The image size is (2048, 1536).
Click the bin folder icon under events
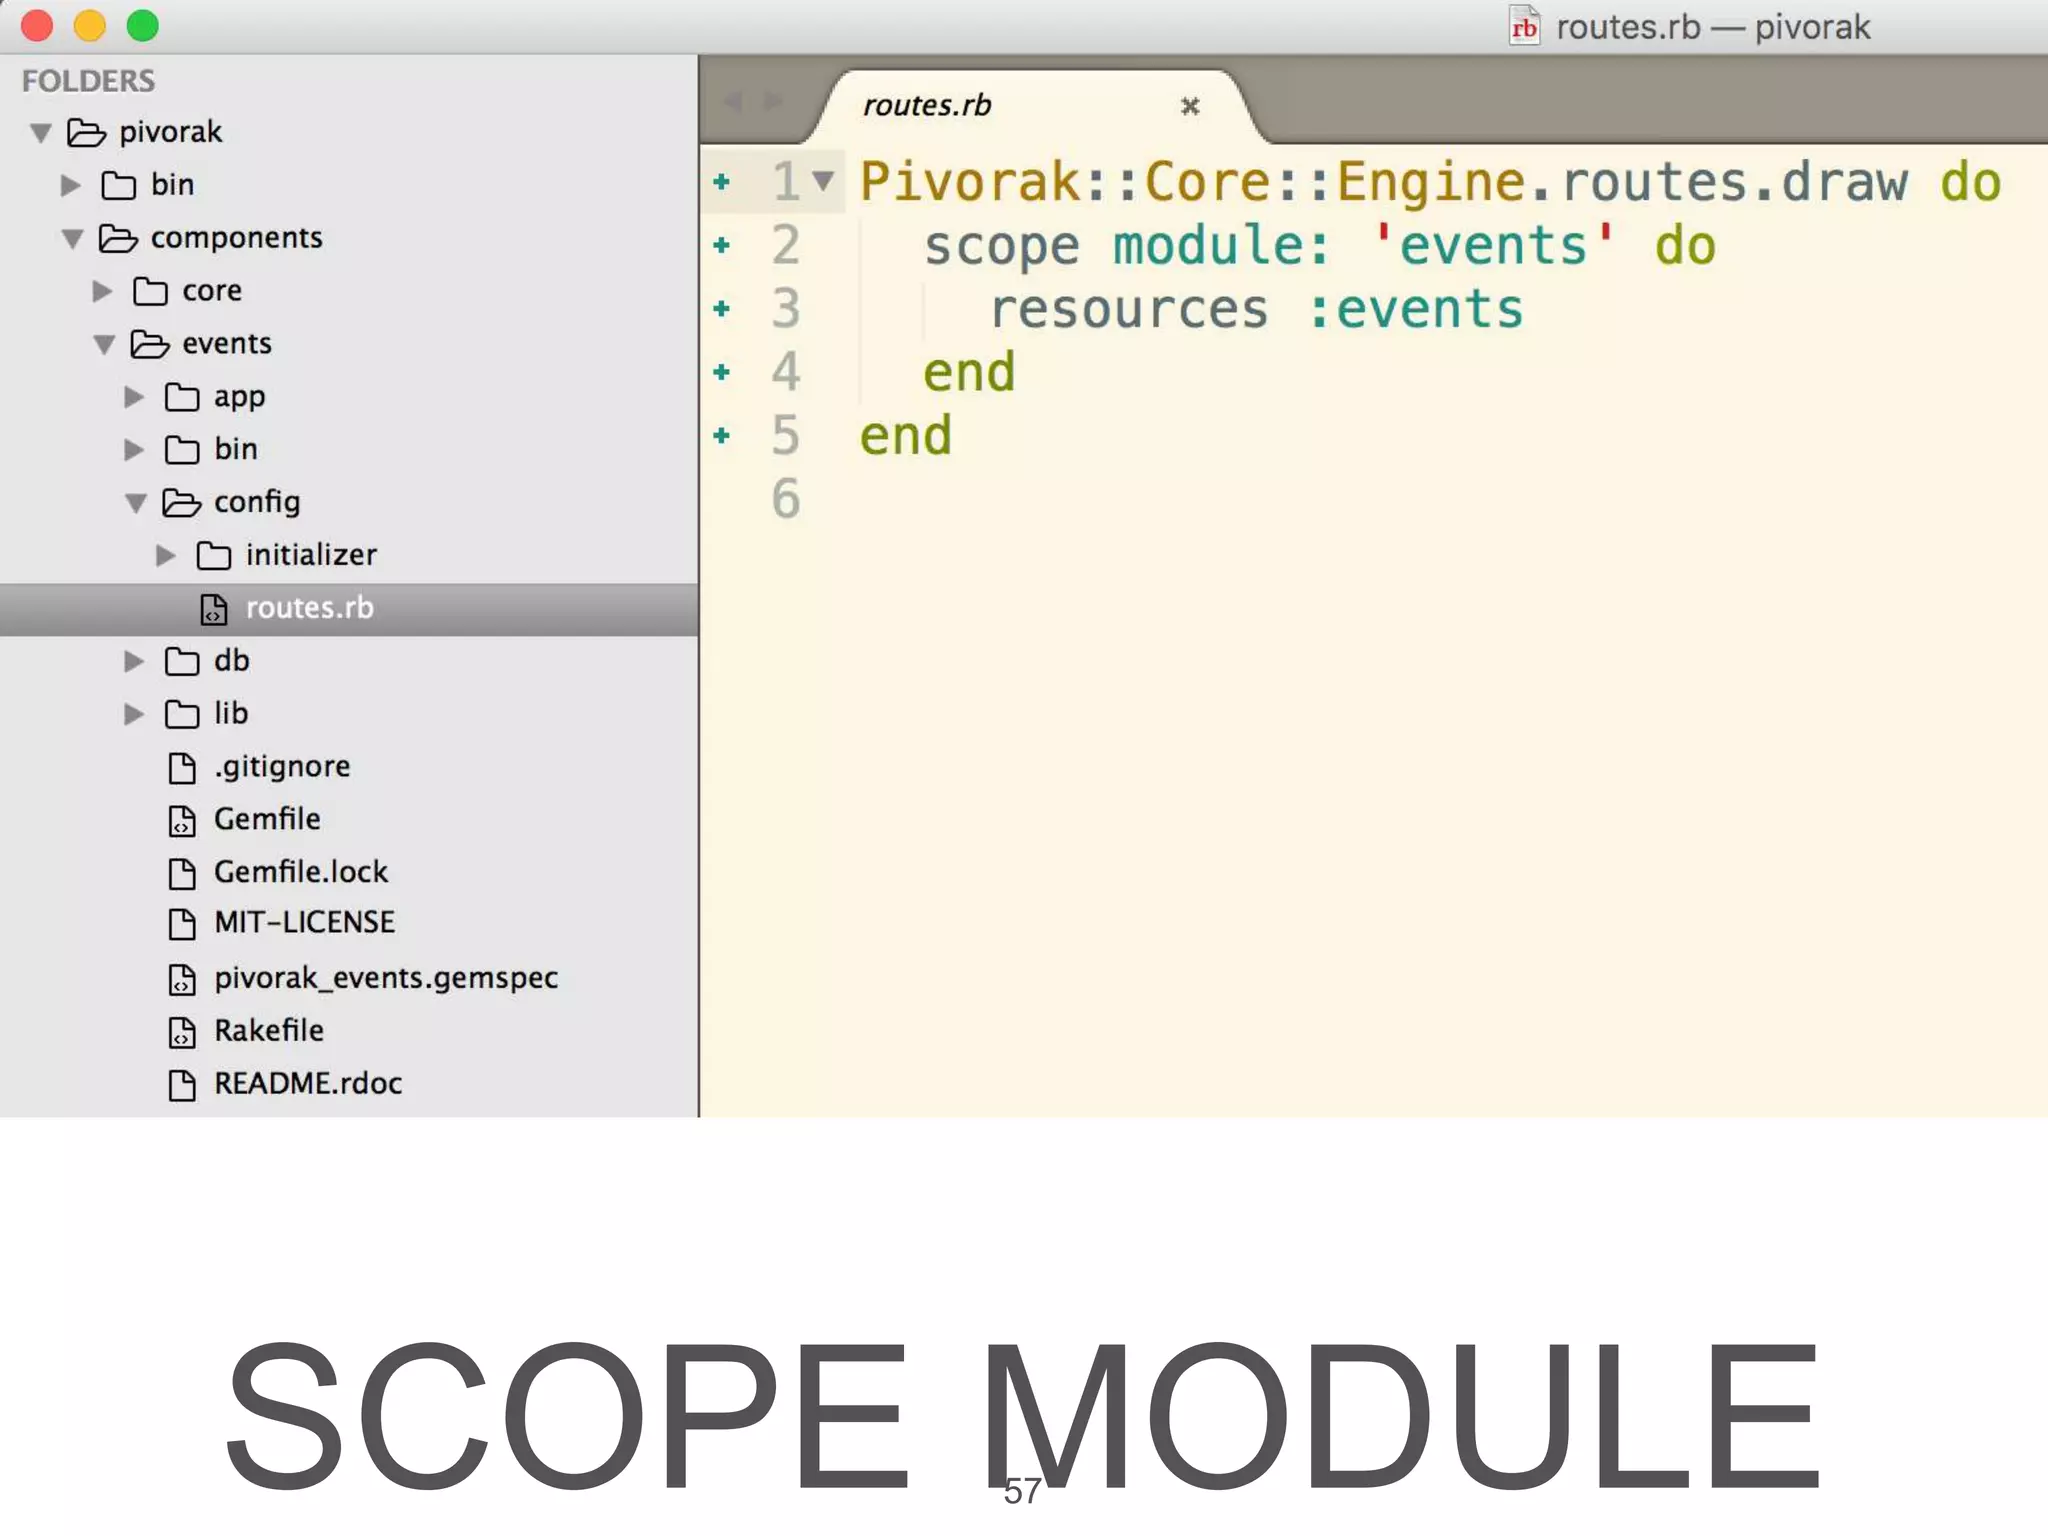coord(182,450)
